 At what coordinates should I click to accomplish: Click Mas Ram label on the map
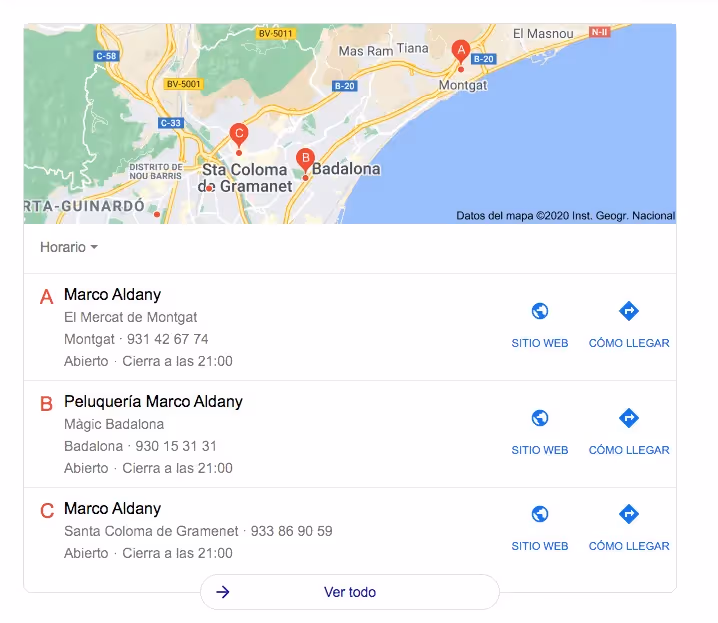(x=366, y=51)
